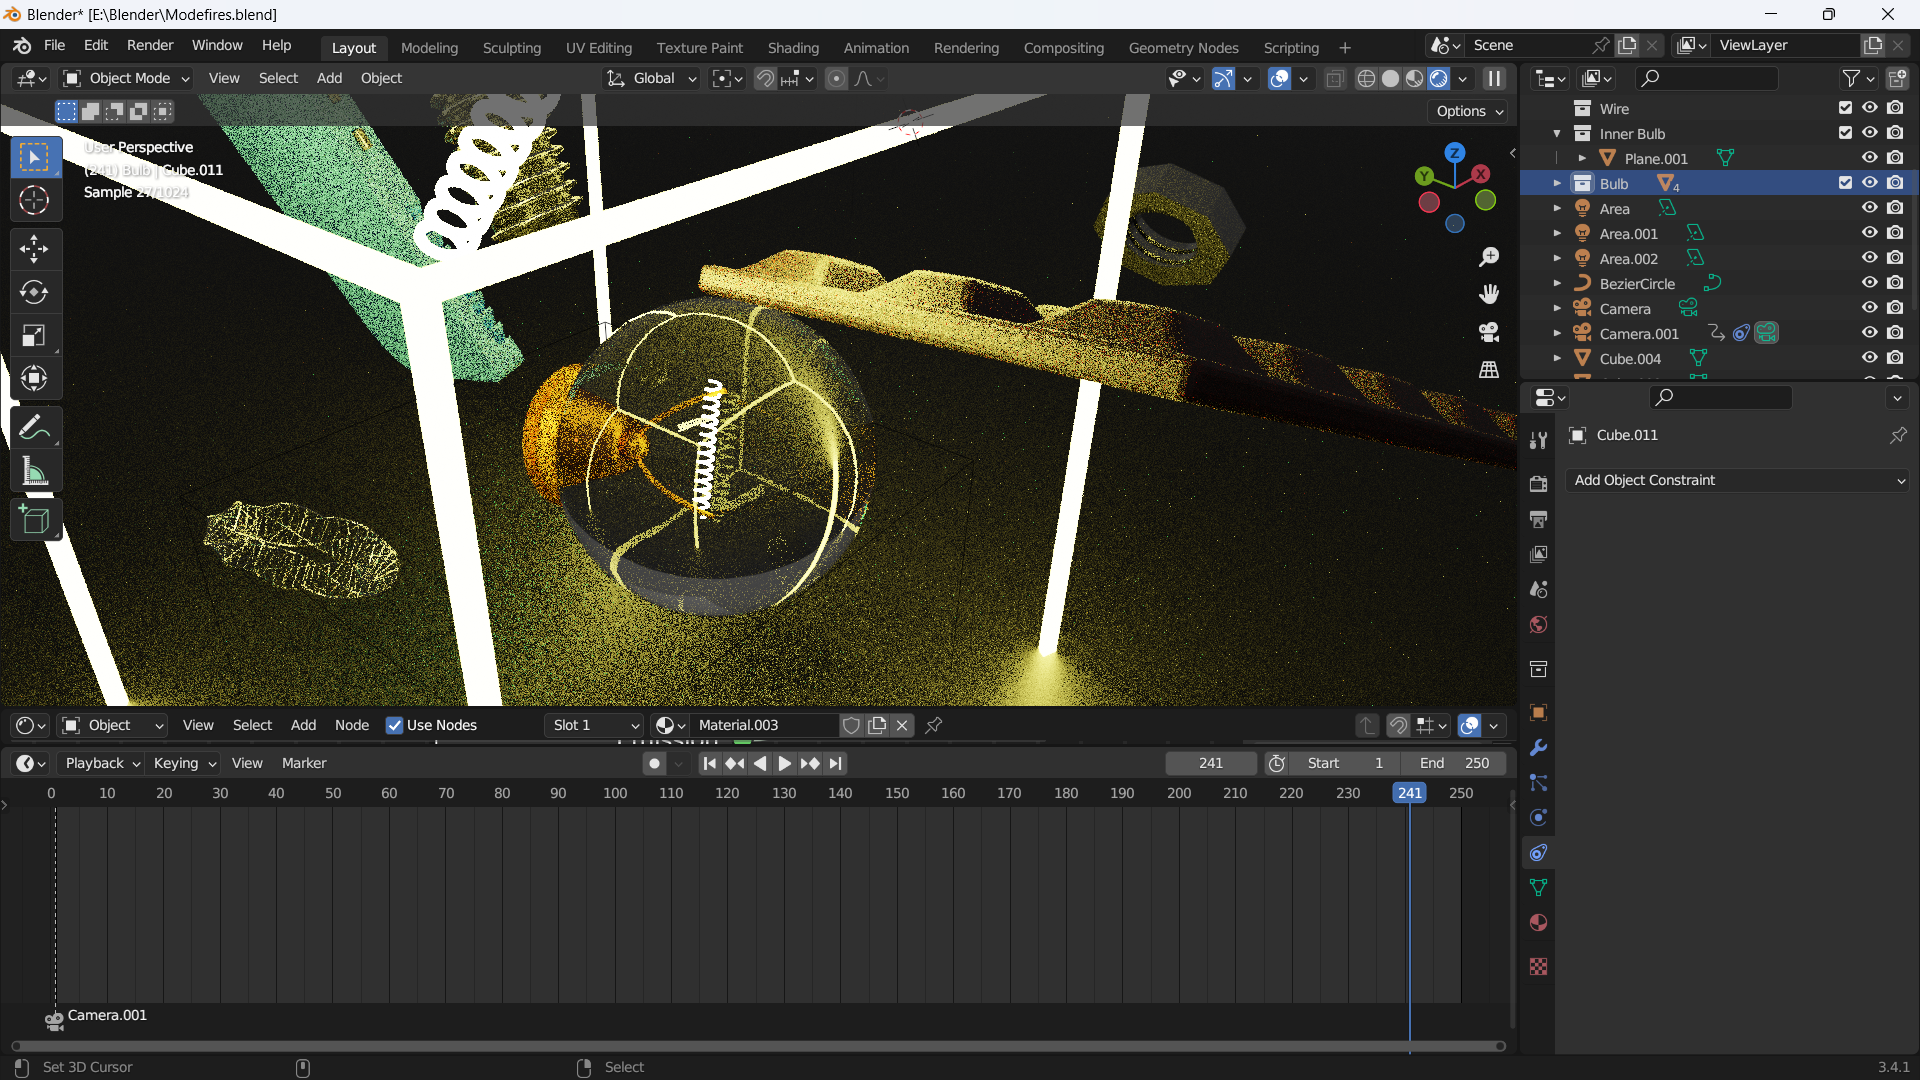This screenshot has height=1080, width=1920.
Task: Expand the Bulb tree item in outliner
Action: click(x=1560, y=183)
